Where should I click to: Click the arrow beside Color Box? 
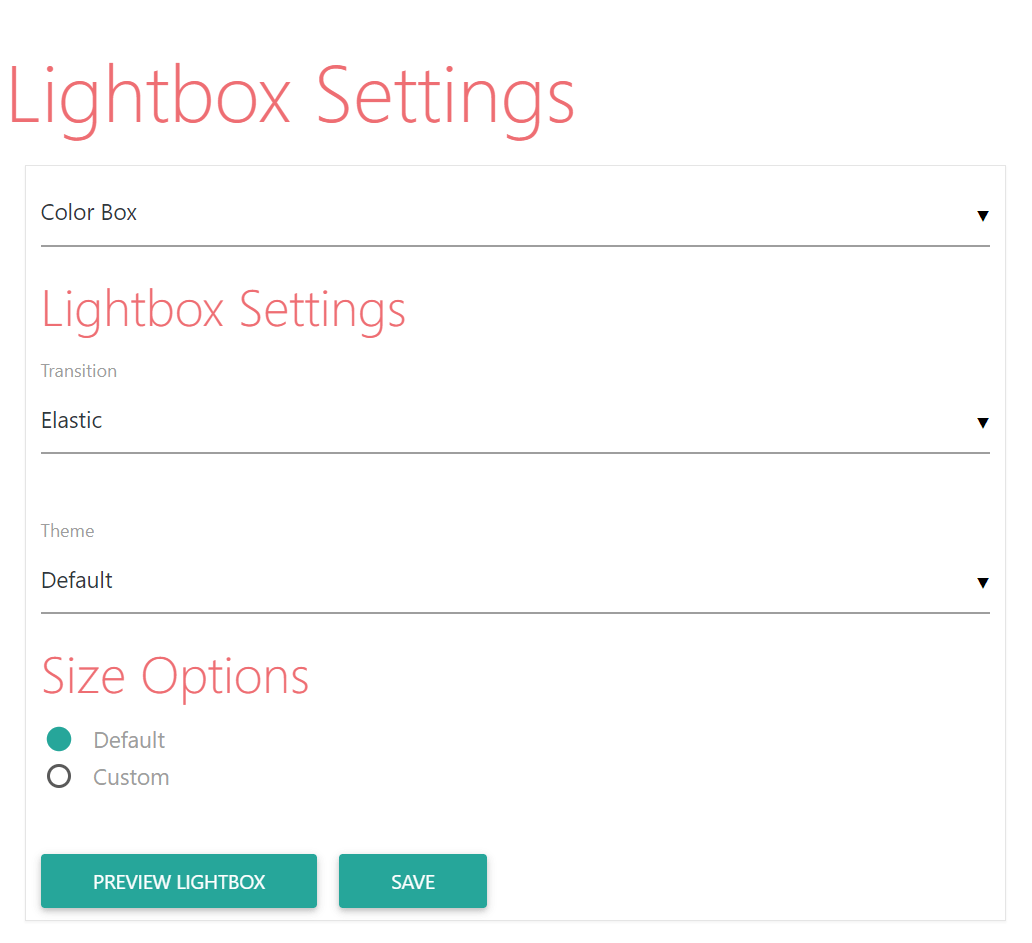[982, 216]
